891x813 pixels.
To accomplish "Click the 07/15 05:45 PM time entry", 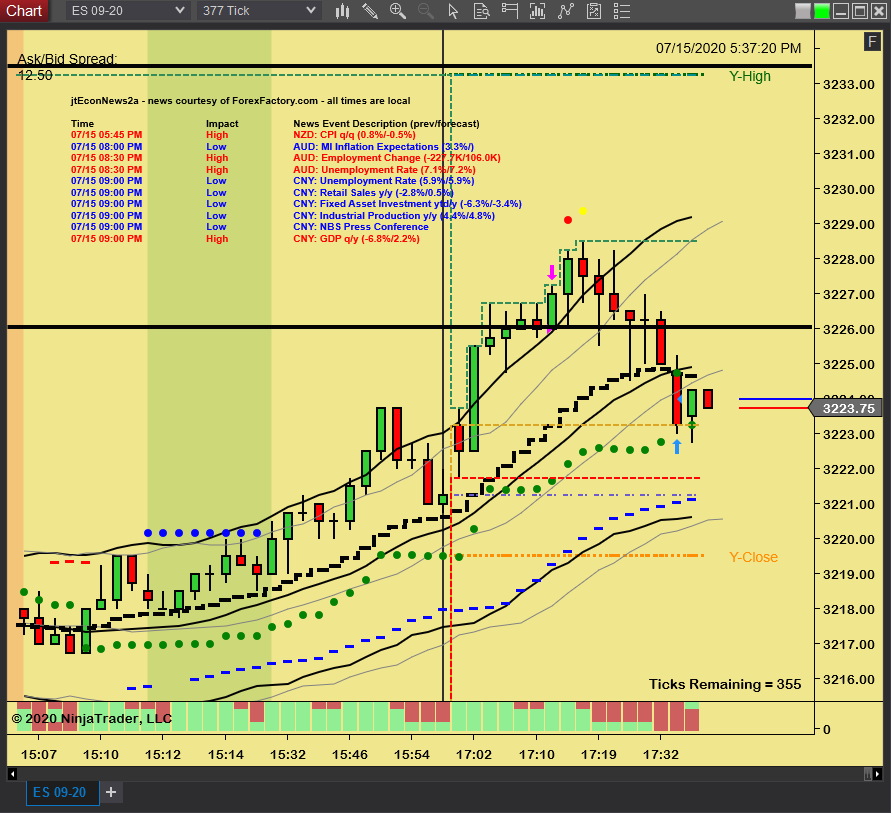I will [106, 135].
